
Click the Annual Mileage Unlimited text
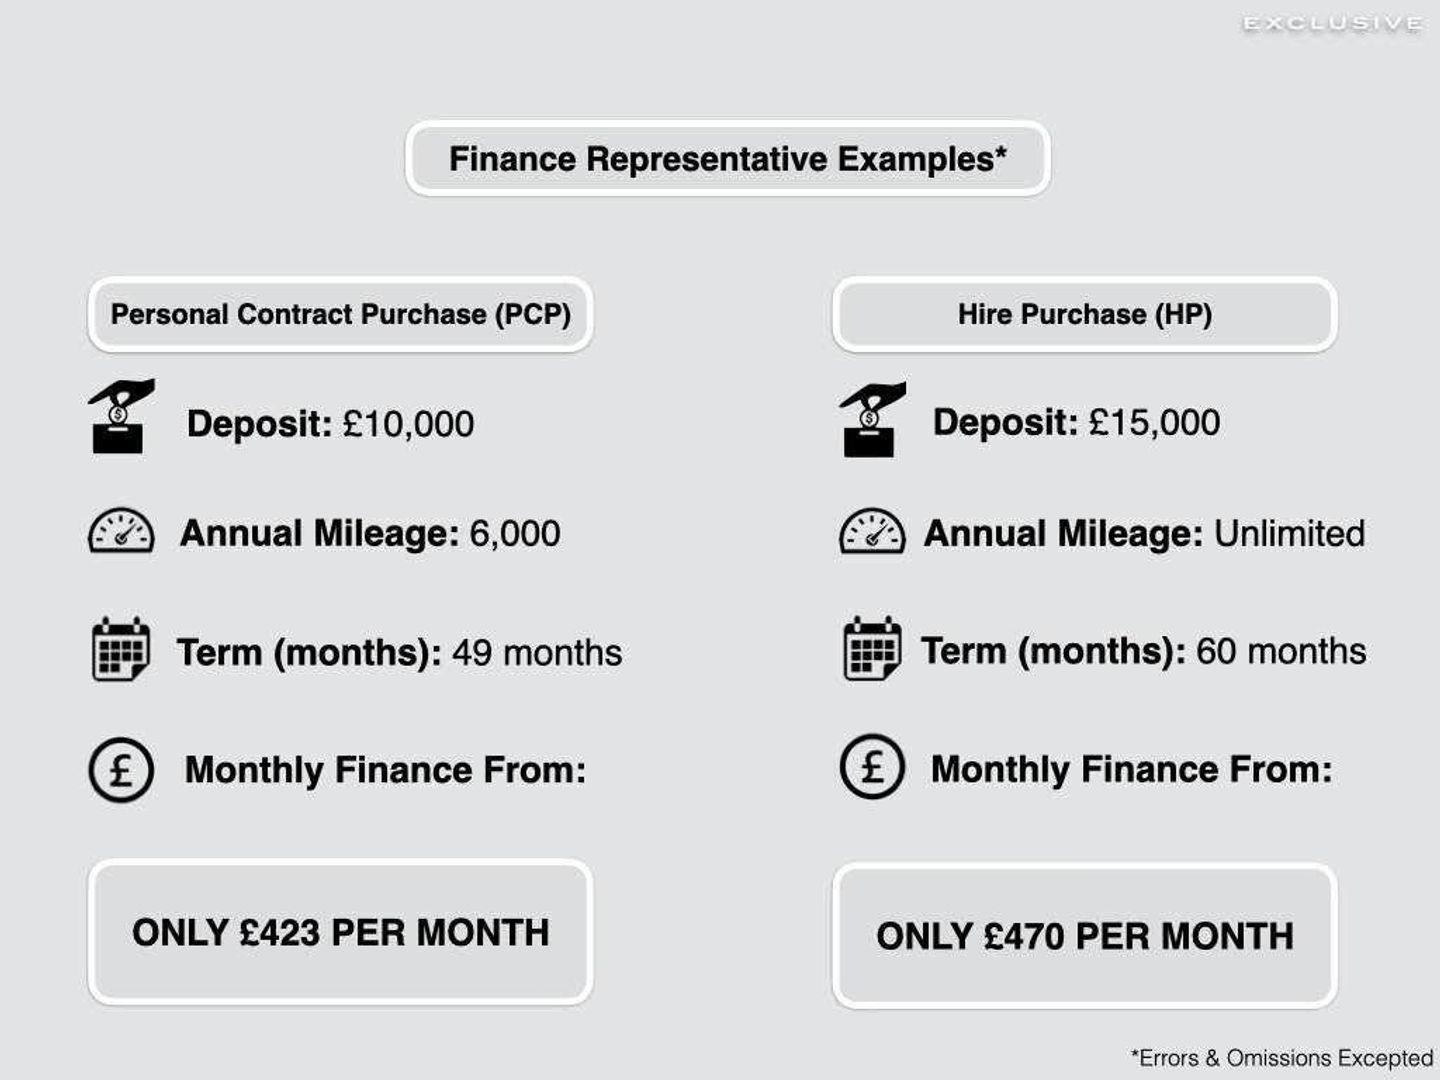click(1144, 533)
